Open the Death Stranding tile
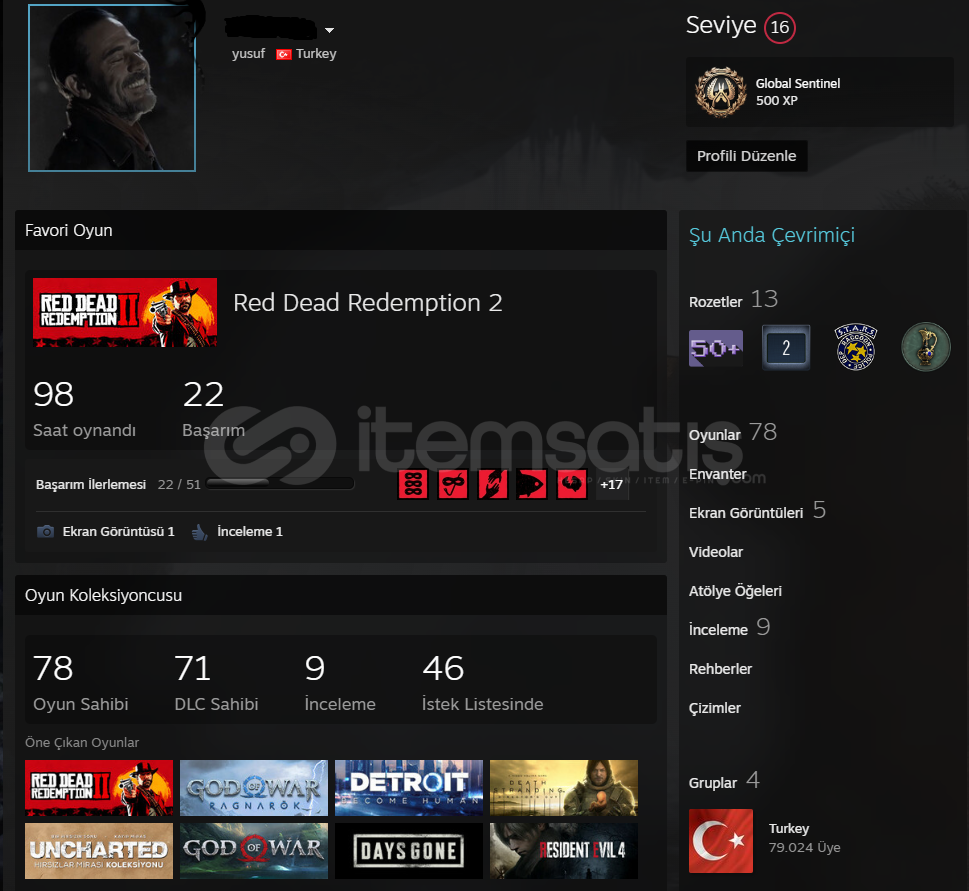The image size is (969, 891). click(x=564, y=788)
